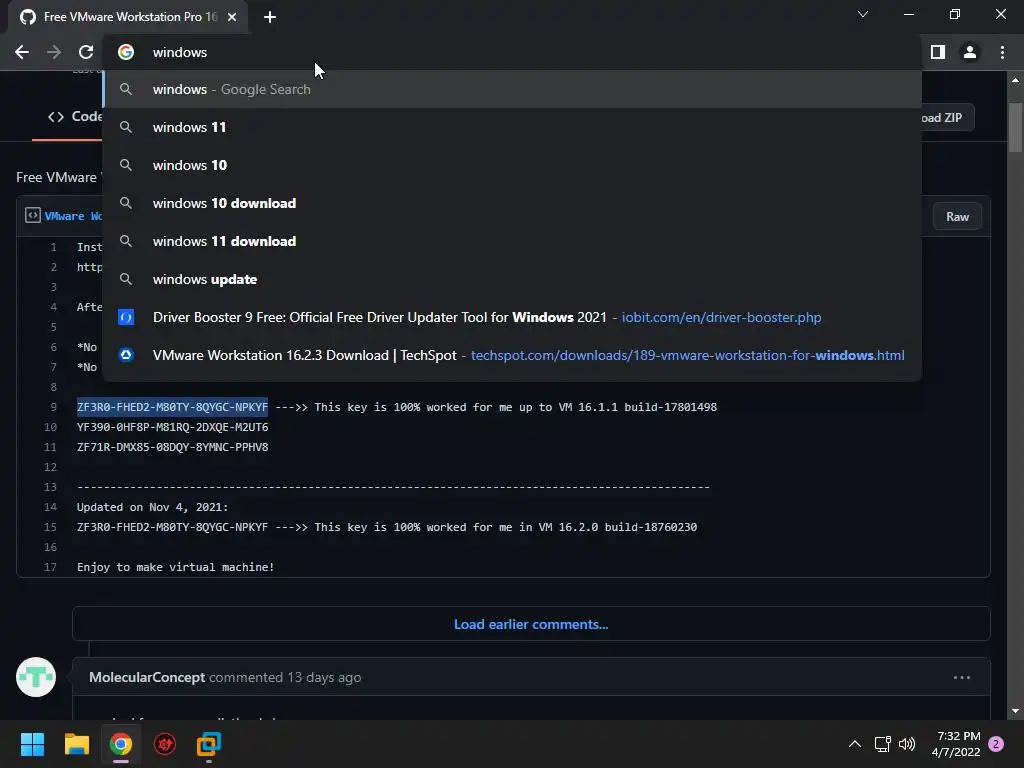The height and width of the screenshot is (768, 1024).
Task: Open VMware Workstation from the taskbar
Action: [x=209, y=744]
